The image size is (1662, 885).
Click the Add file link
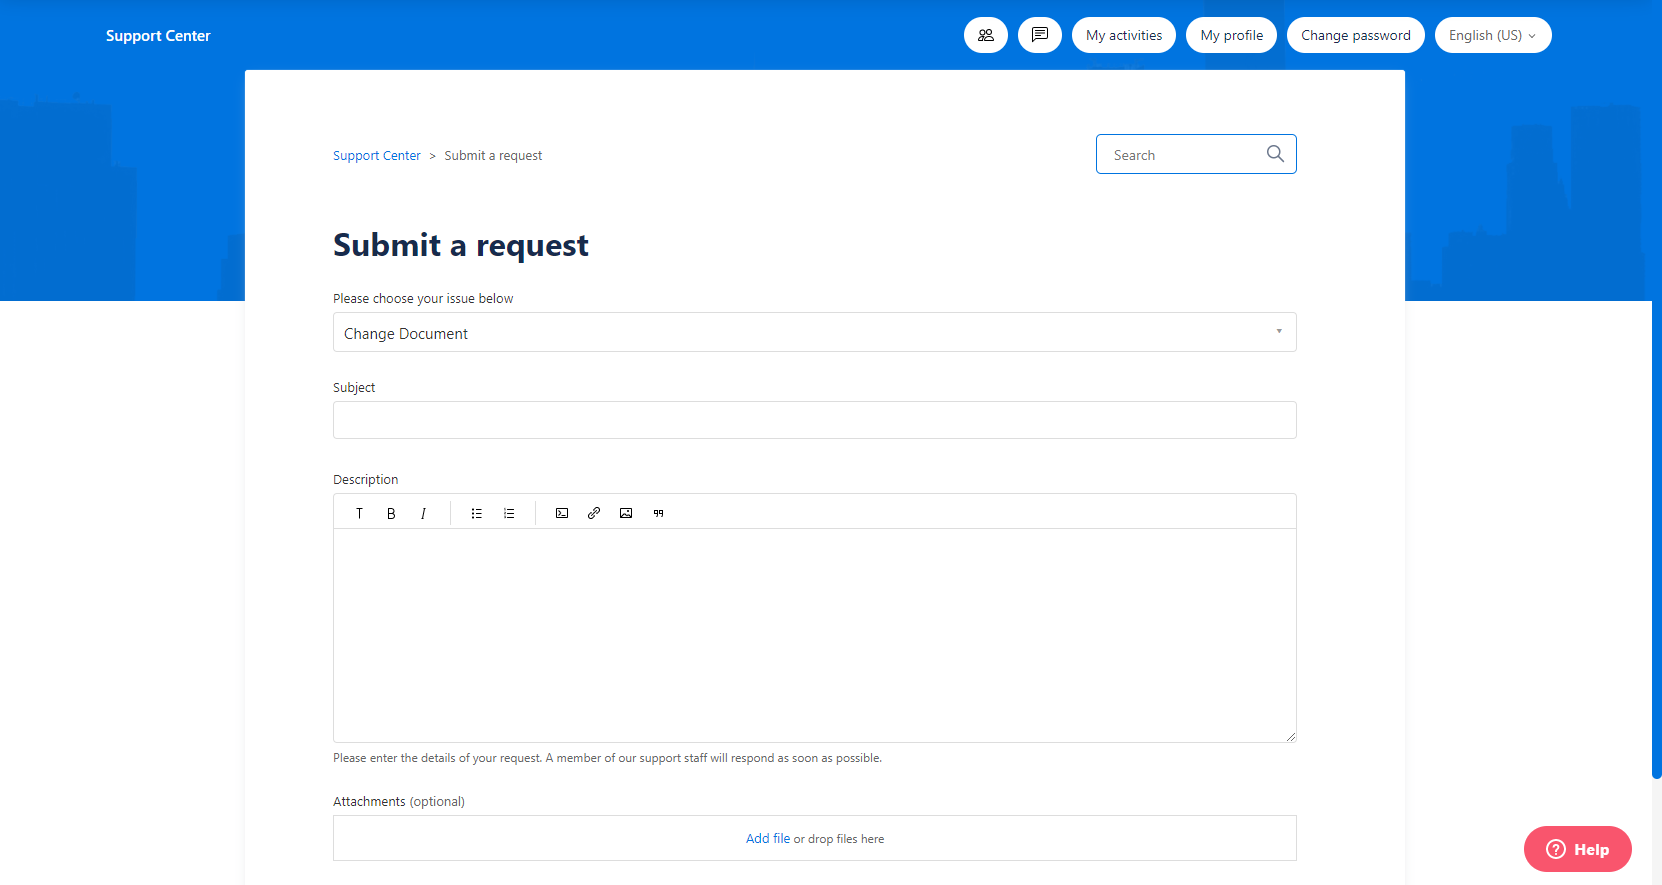coord(767,838)
